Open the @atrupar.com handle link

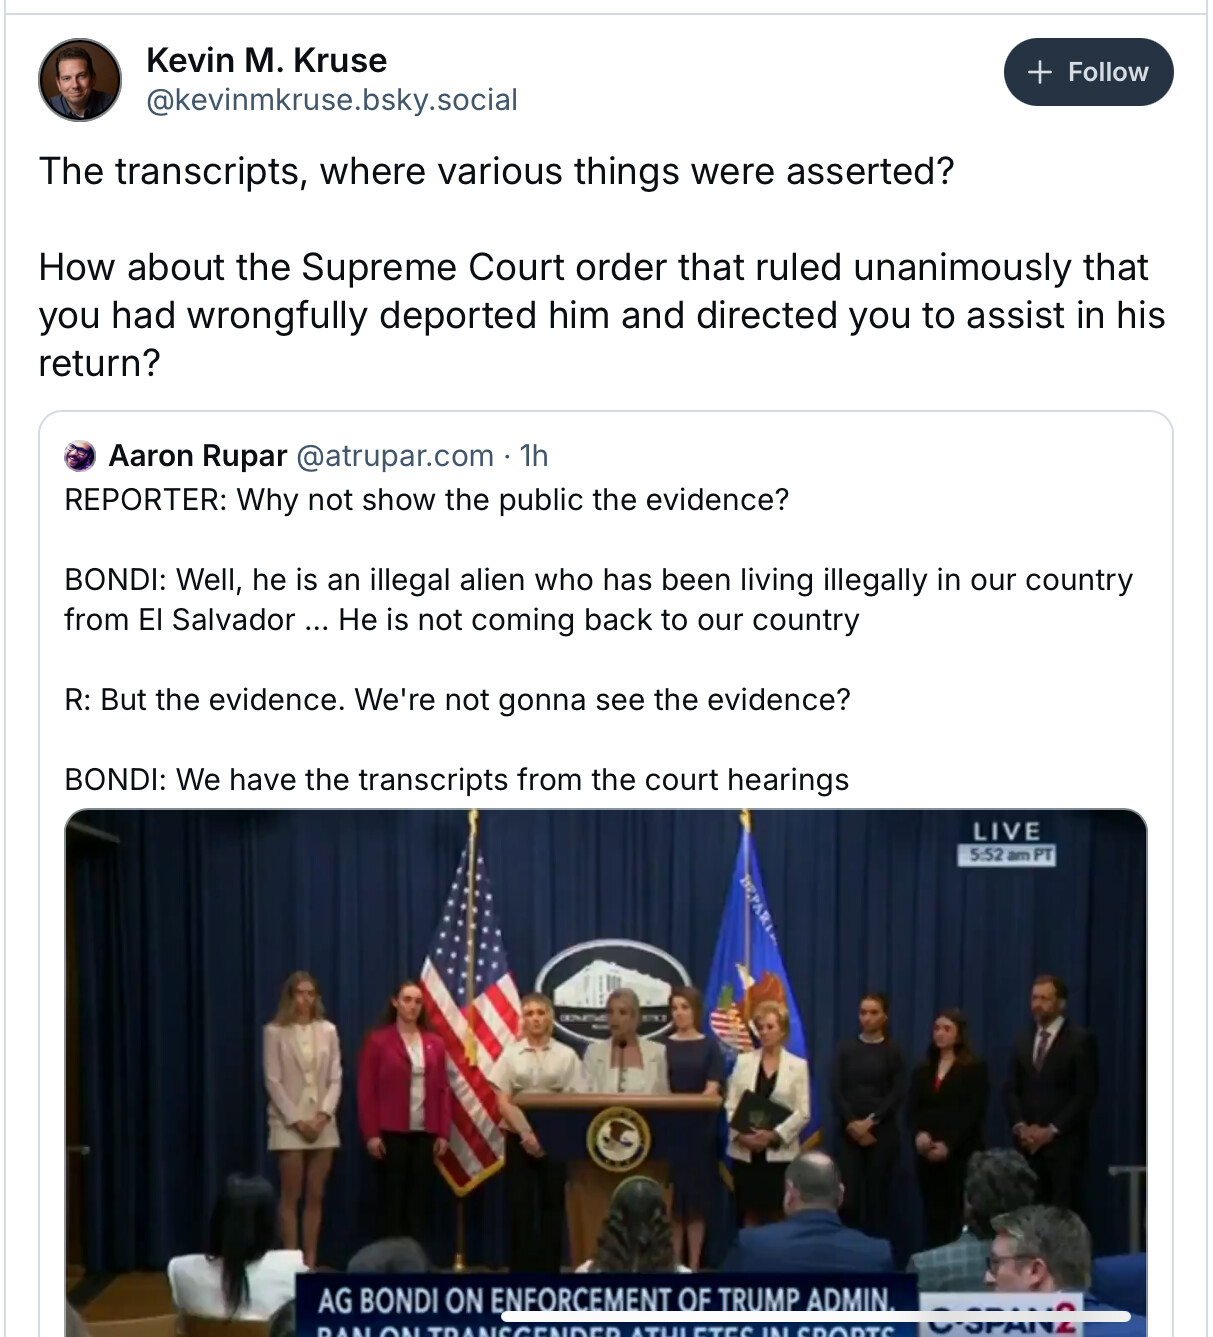[395, 456]
